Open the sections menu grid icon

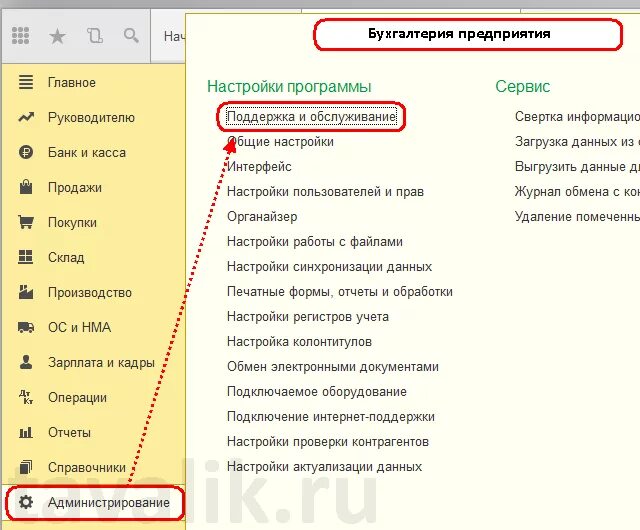point(20,36)
